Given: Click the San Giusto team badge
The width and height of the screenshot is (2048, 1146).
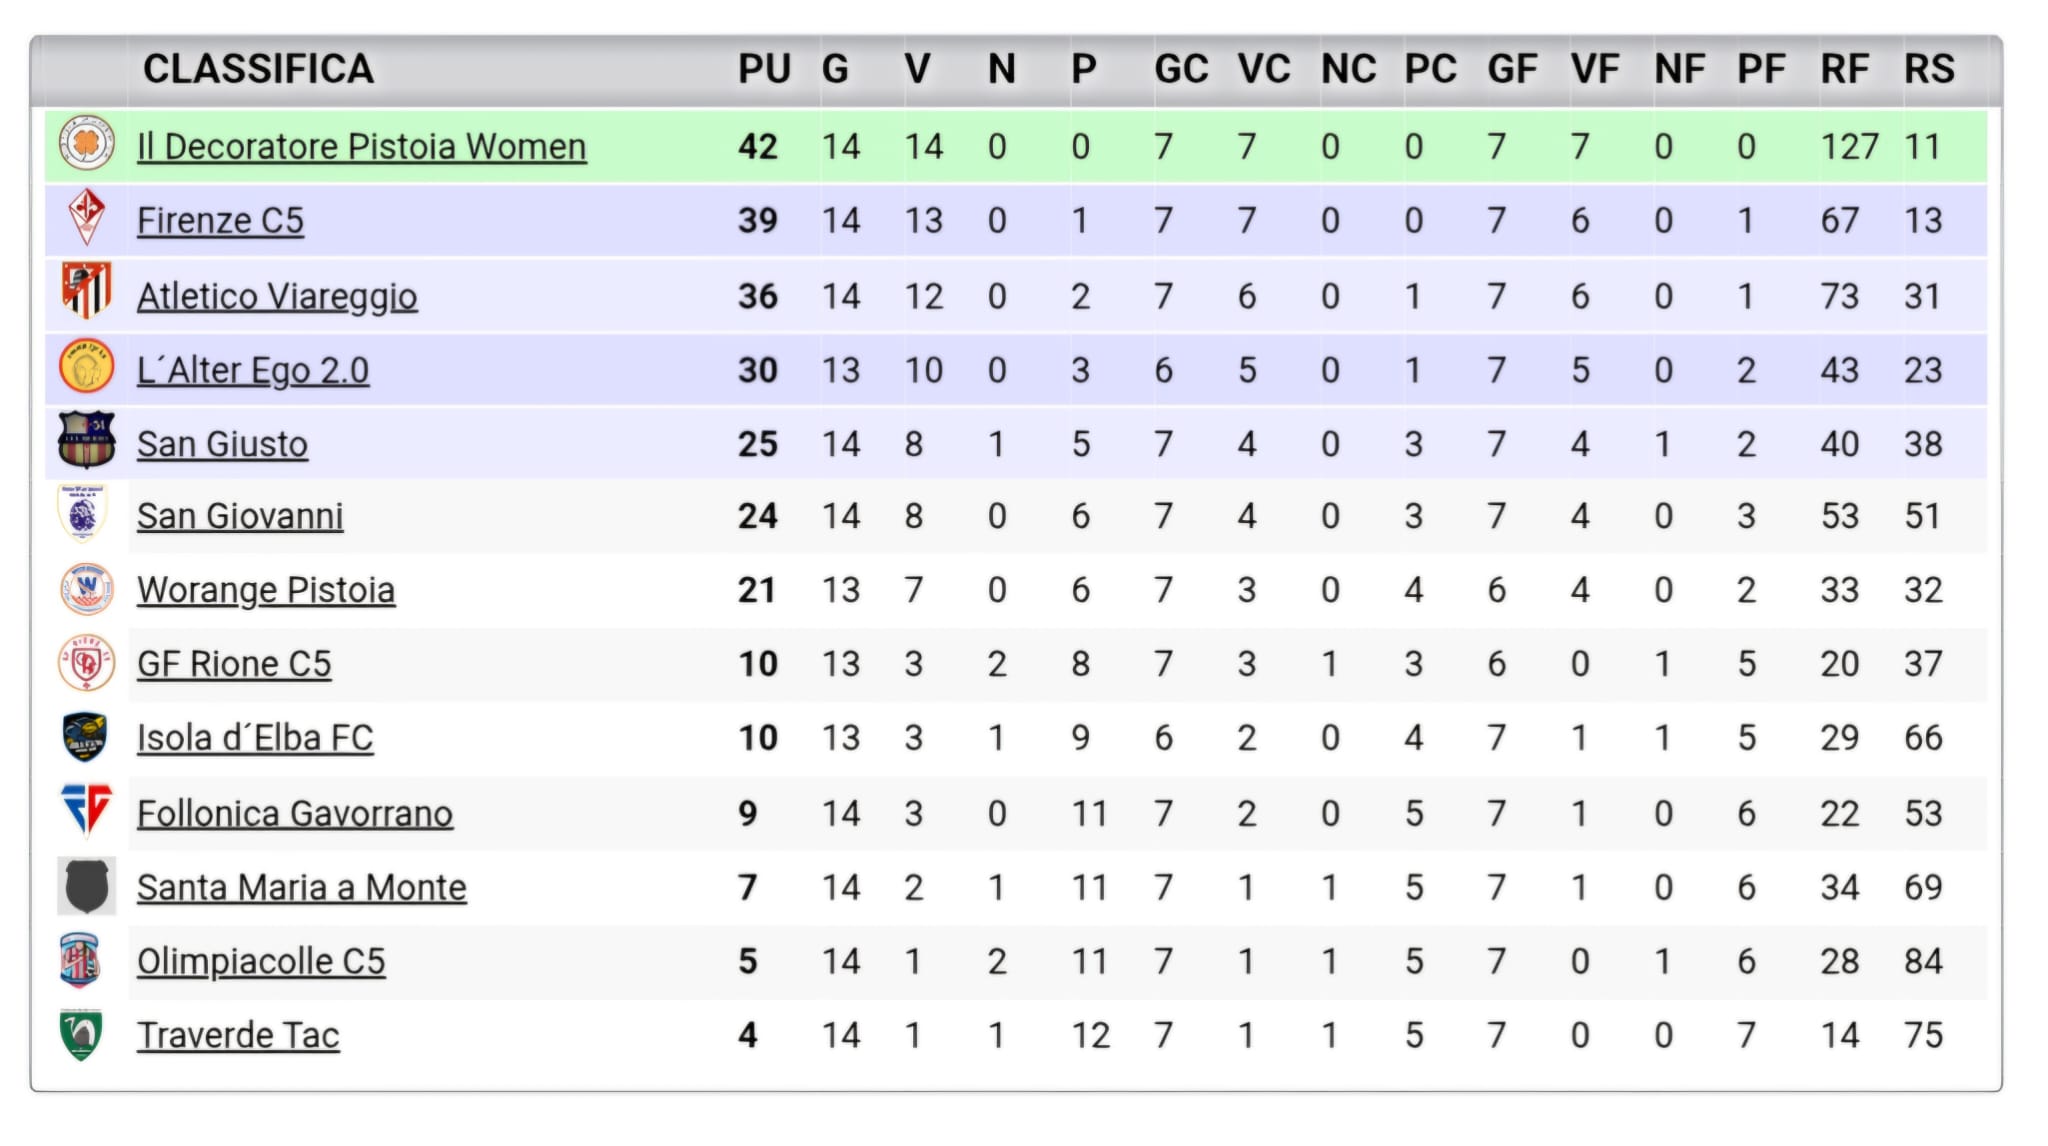Looking at the screenshot, I should (86, 440).
